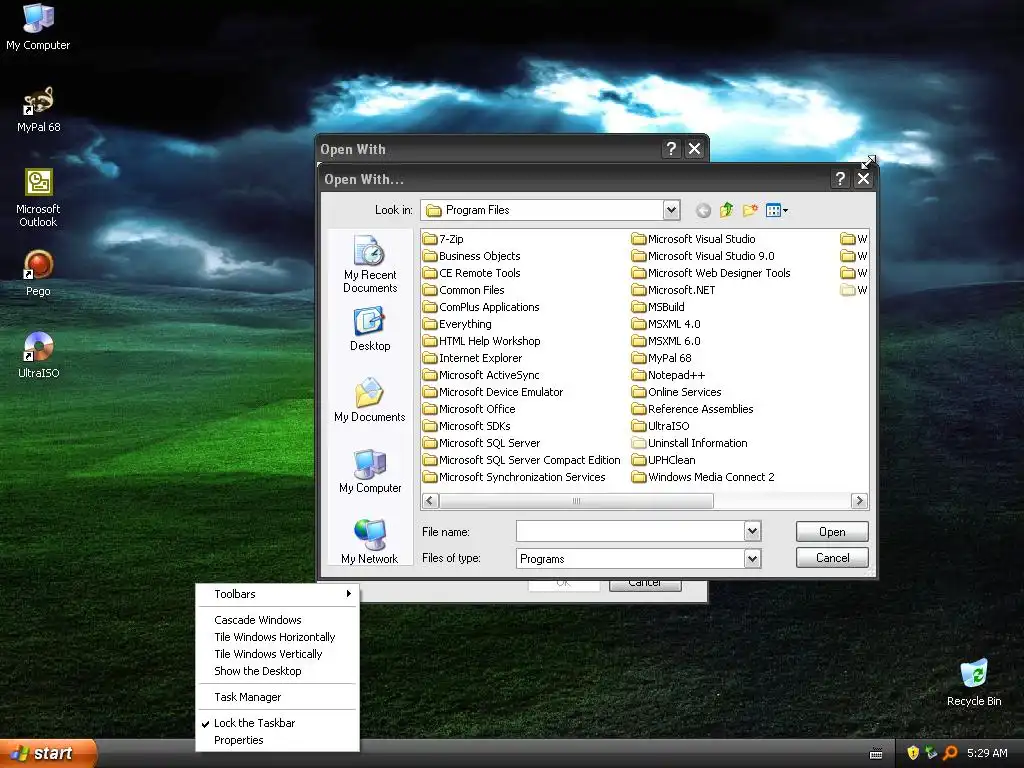Click the magnifier search tray icon
This screenshot has width=1024, height=768.
coord(950,753)
